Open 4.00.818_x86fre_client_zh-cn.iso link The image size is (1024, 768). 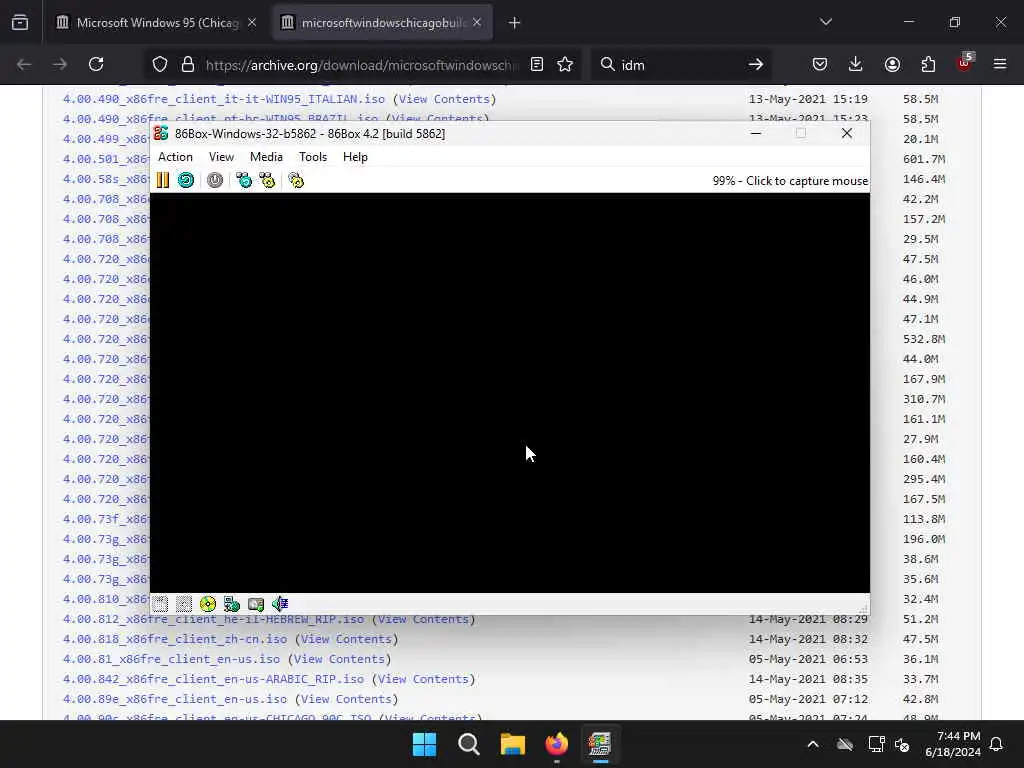[175, 639]
